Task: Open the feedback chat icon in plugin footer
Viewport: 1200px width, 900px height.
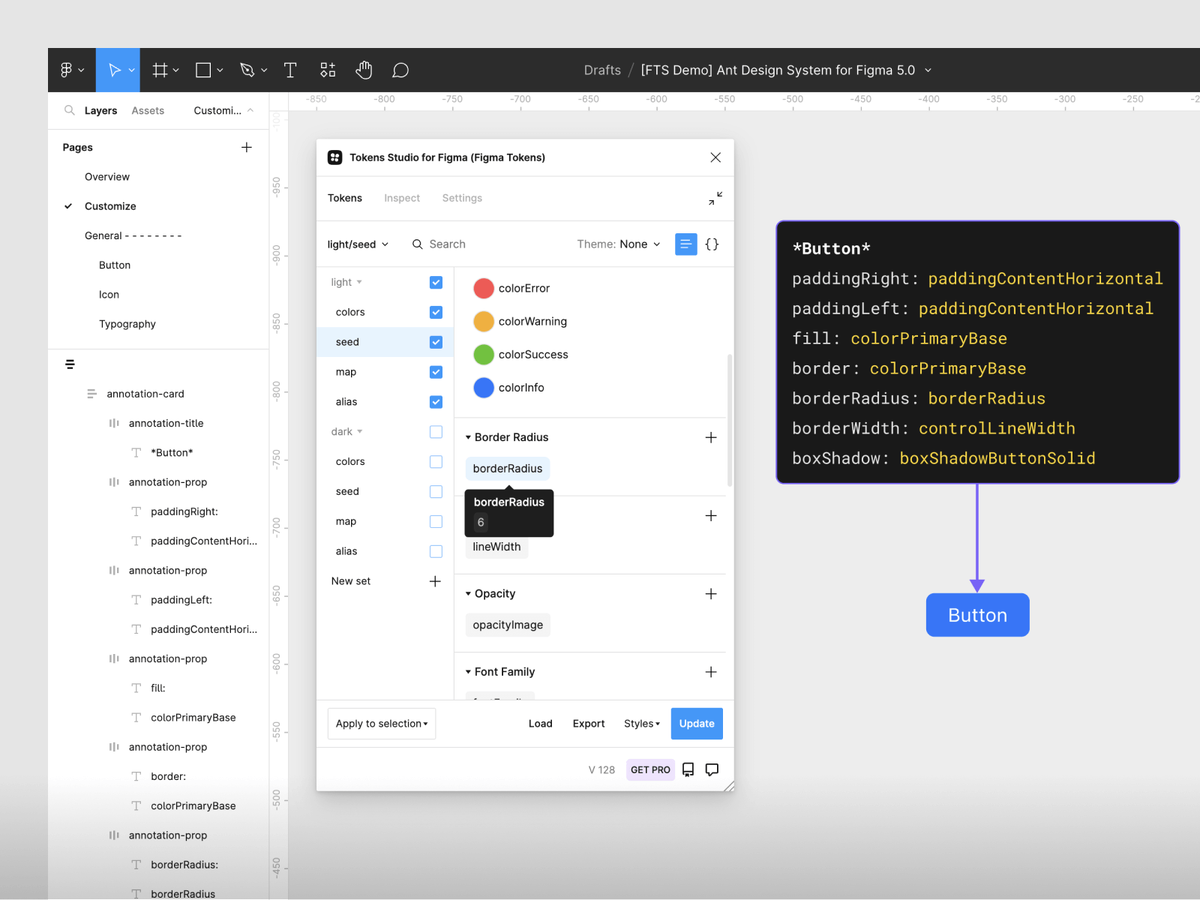Action: click(x=712, y=770)
